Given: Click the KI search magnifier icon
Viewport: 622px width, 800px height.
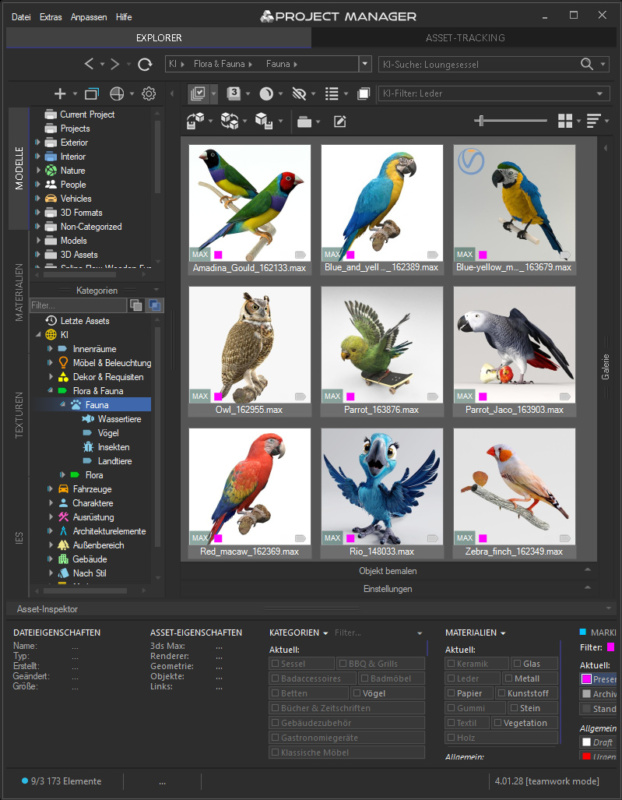Looking at the screenshot, I should tap(587, 64).
